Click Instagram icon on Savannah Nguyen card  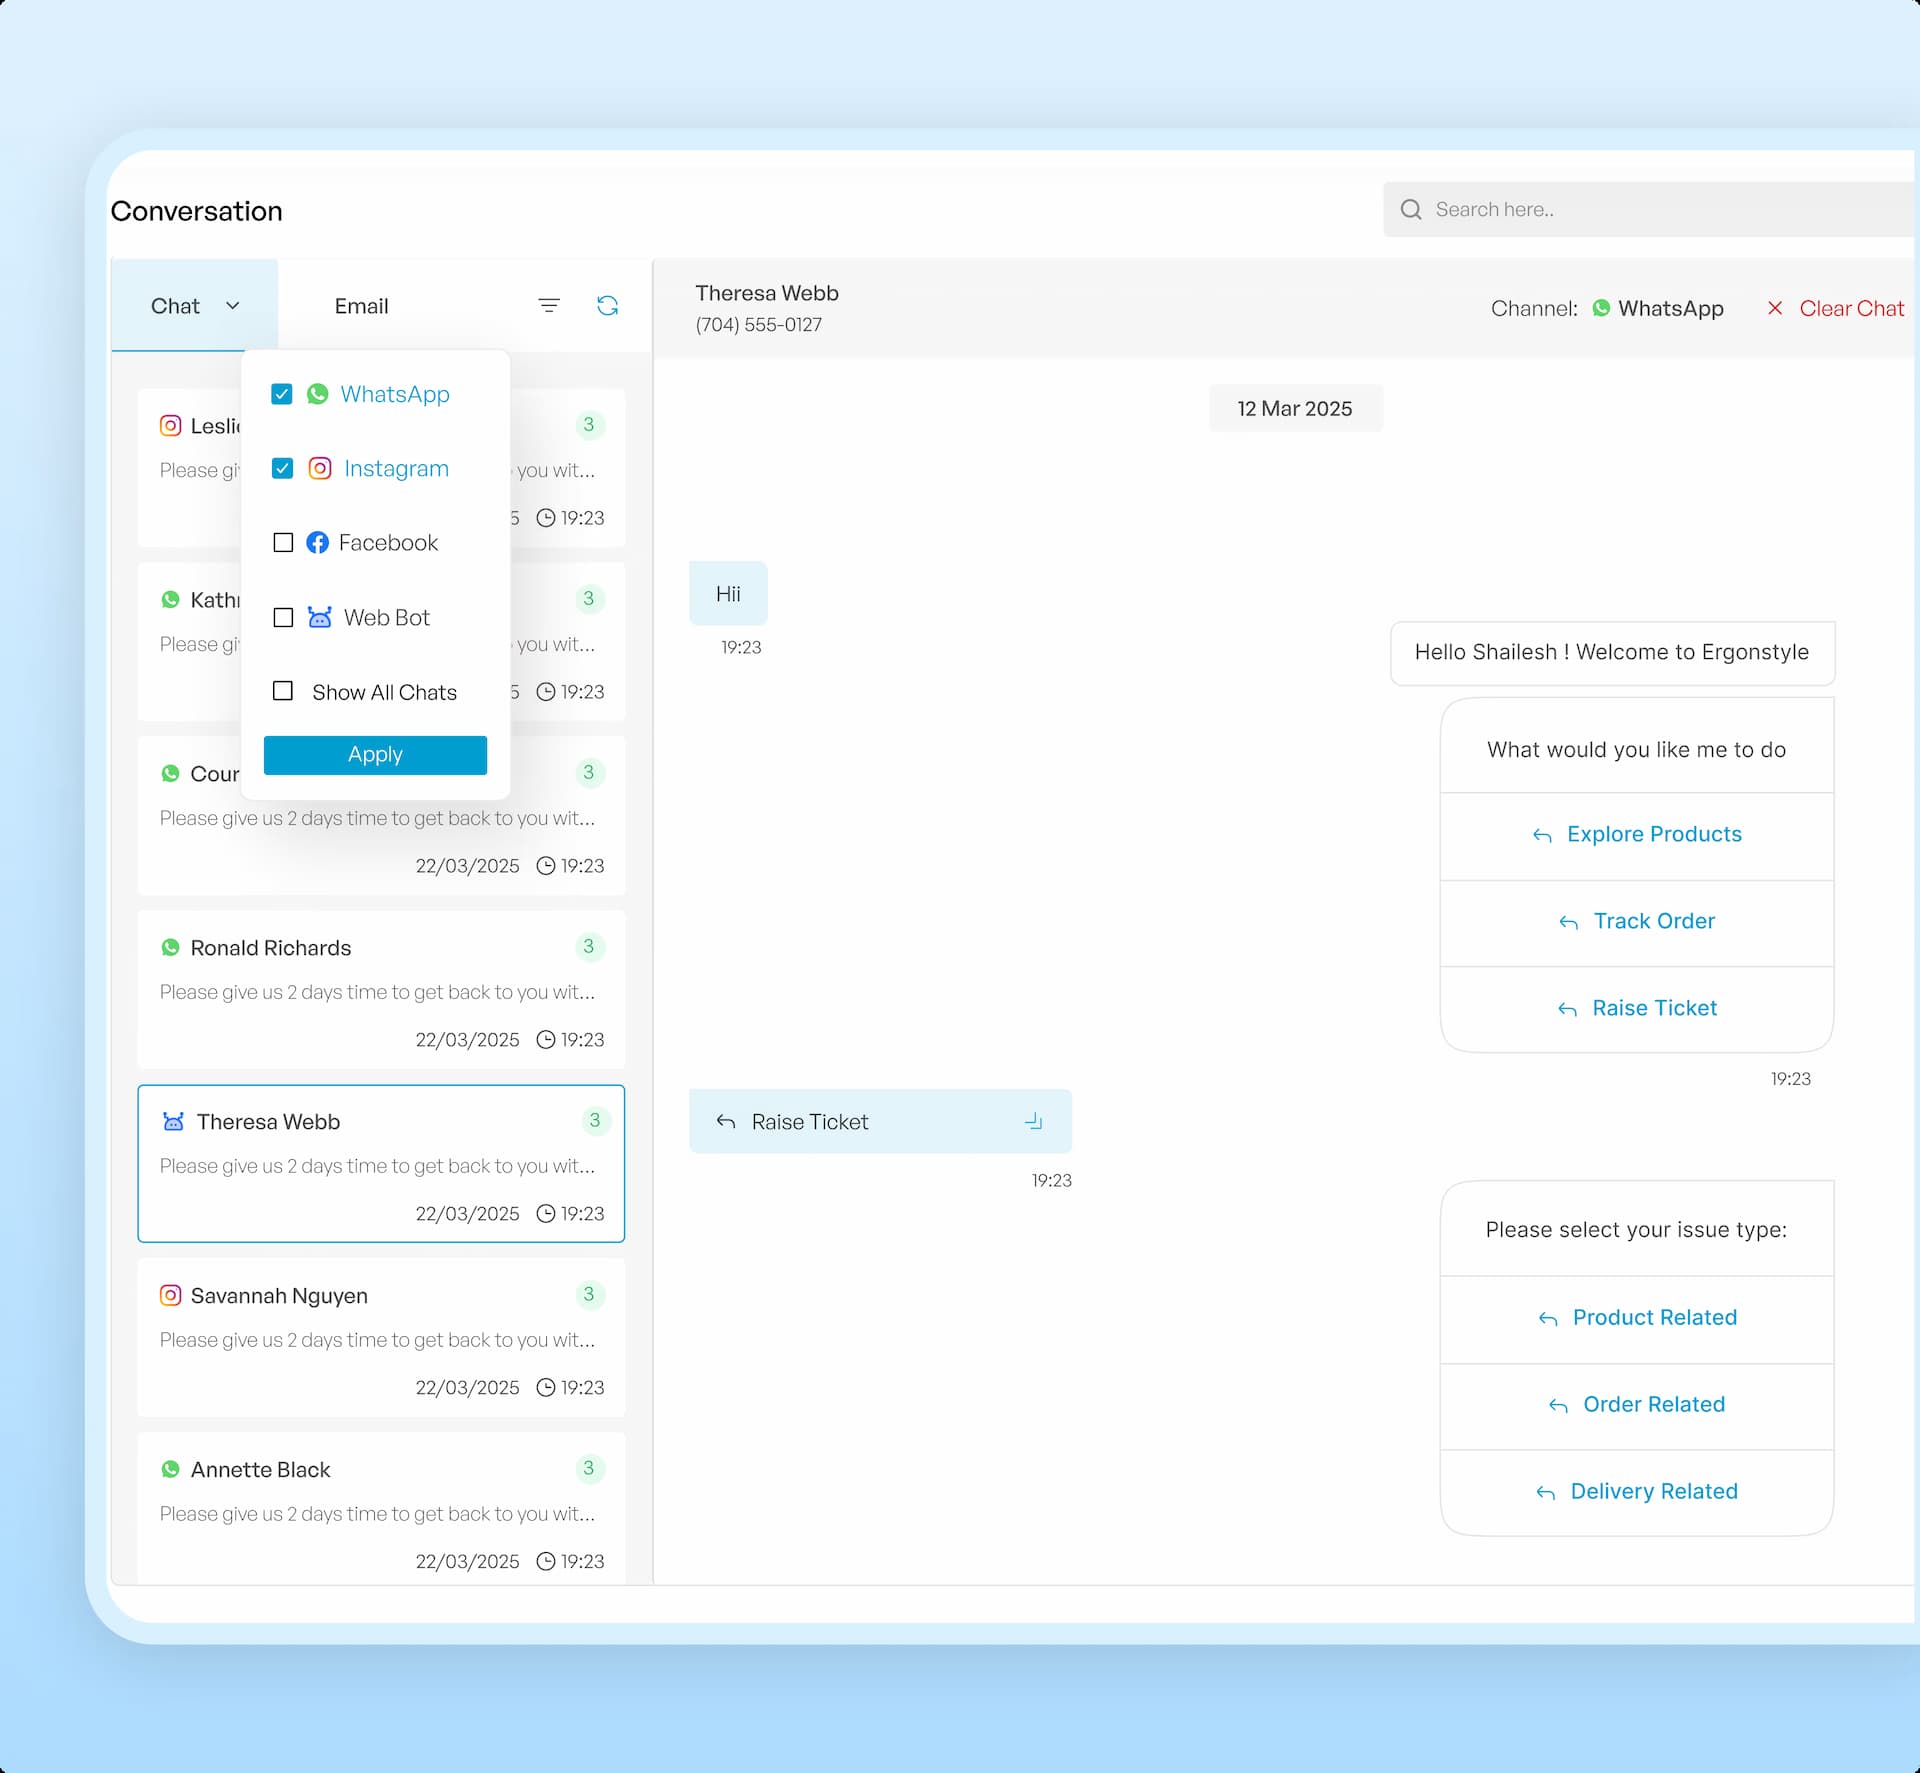[171, 1295]
